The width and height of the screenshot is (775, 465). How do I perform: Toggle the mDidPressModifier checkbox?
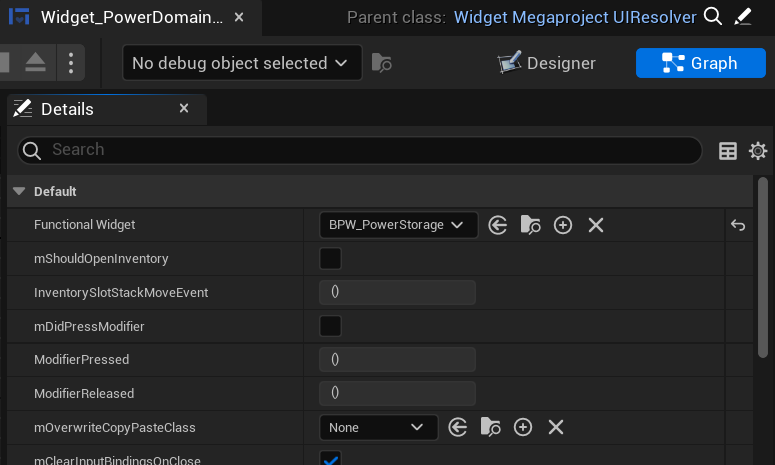pos(330,326)
